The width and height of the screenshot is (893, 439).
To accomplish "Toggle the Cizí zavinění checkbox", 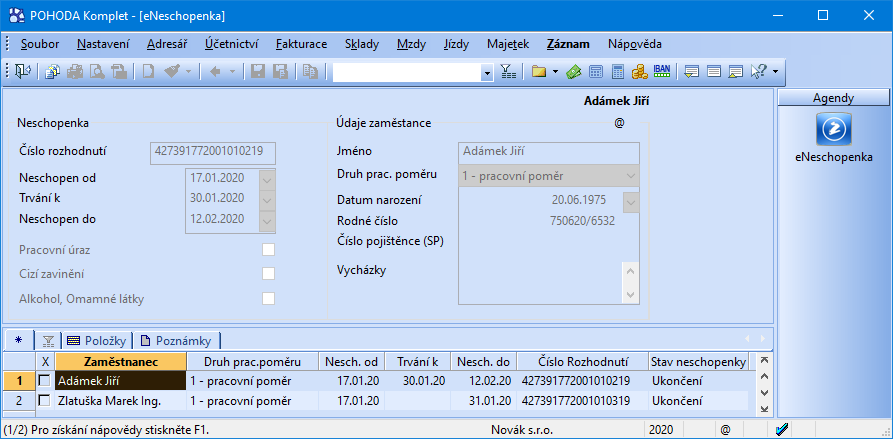I will point(268,274).
